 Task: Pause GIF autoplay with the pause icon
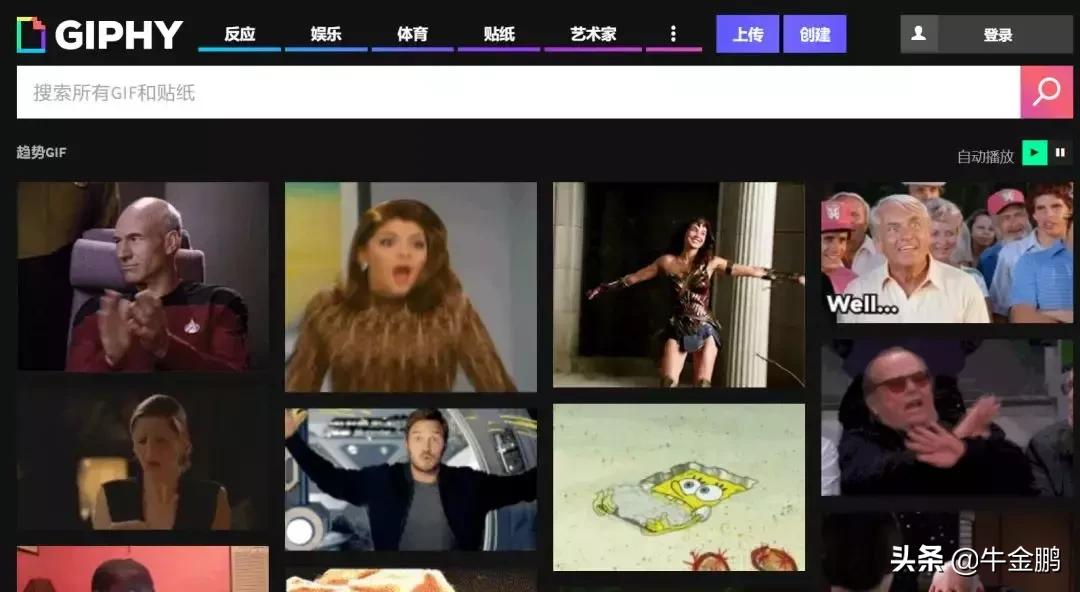tap(1061, 153)
